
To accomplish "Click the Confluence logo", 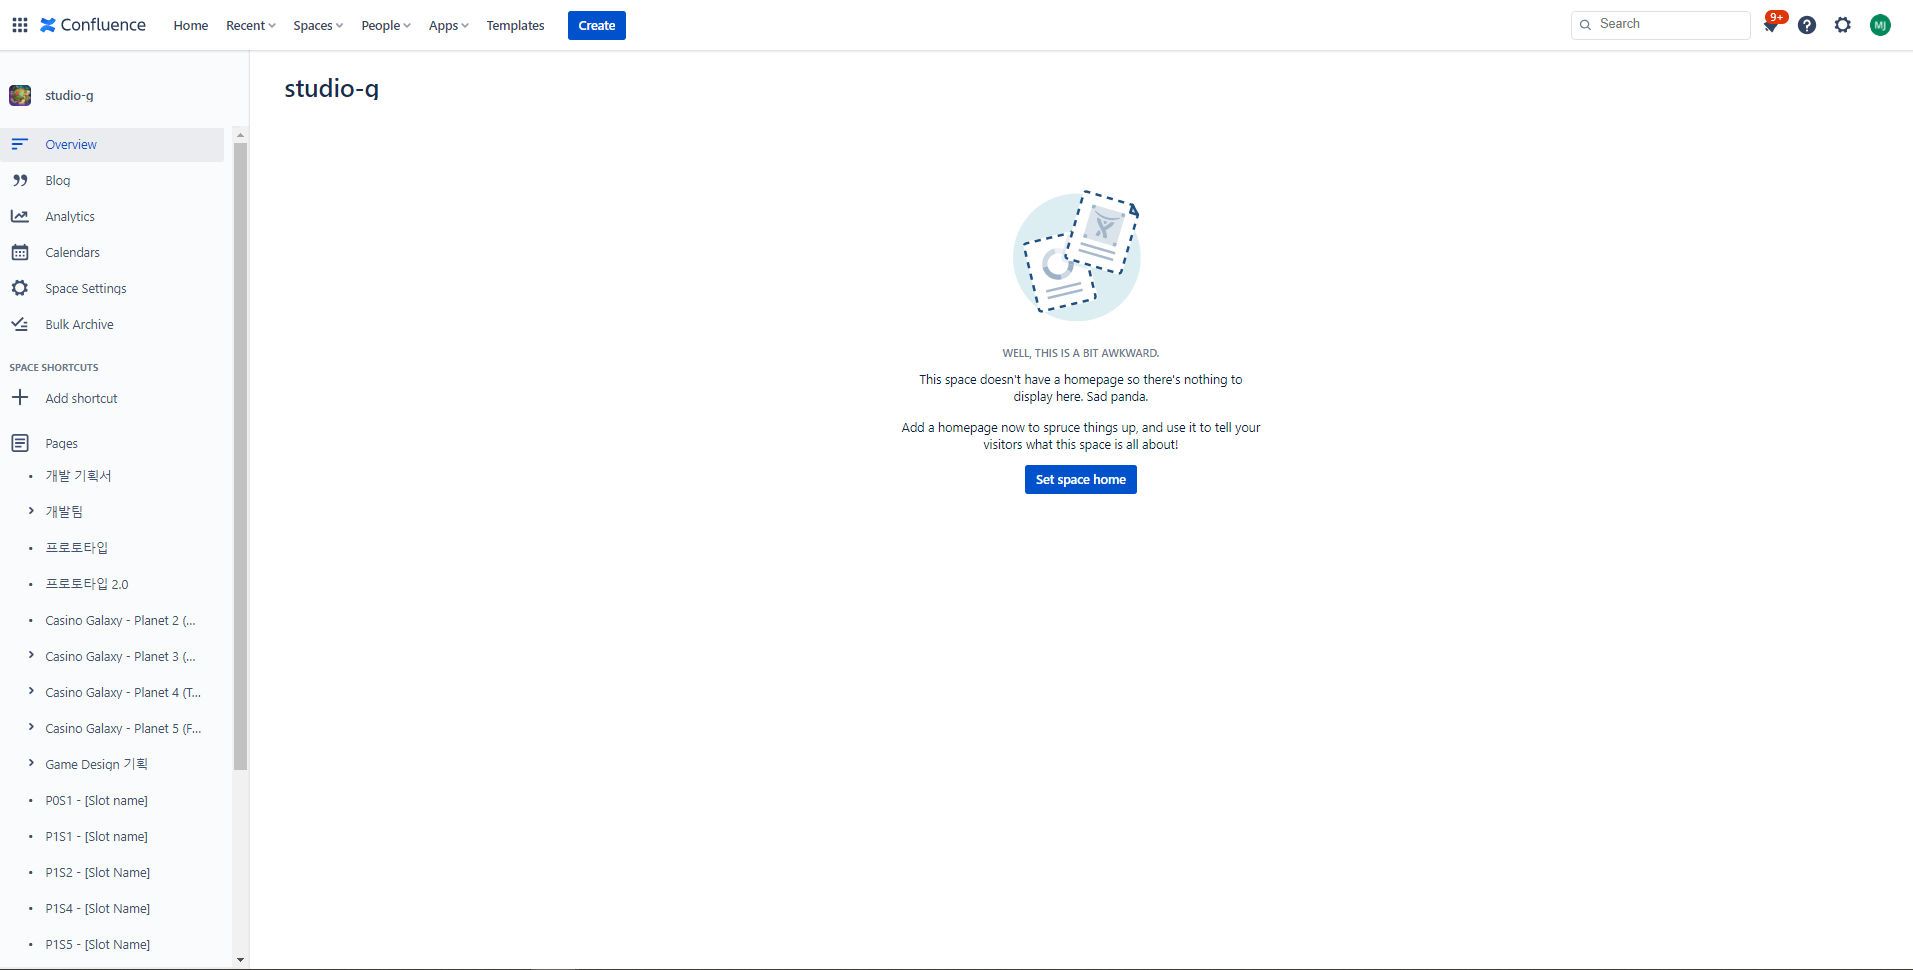I will (x=93, y=25).
